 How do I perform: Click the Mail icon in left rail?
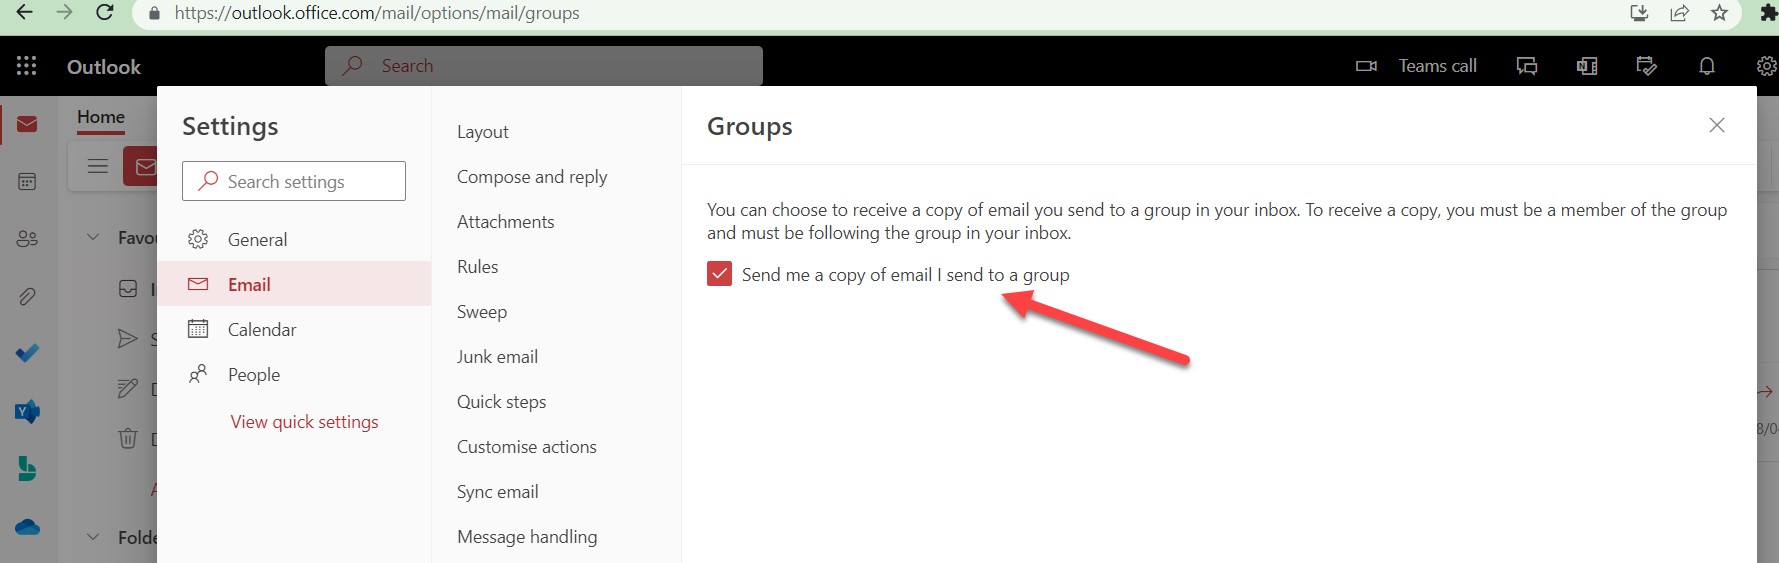[27, 124]
